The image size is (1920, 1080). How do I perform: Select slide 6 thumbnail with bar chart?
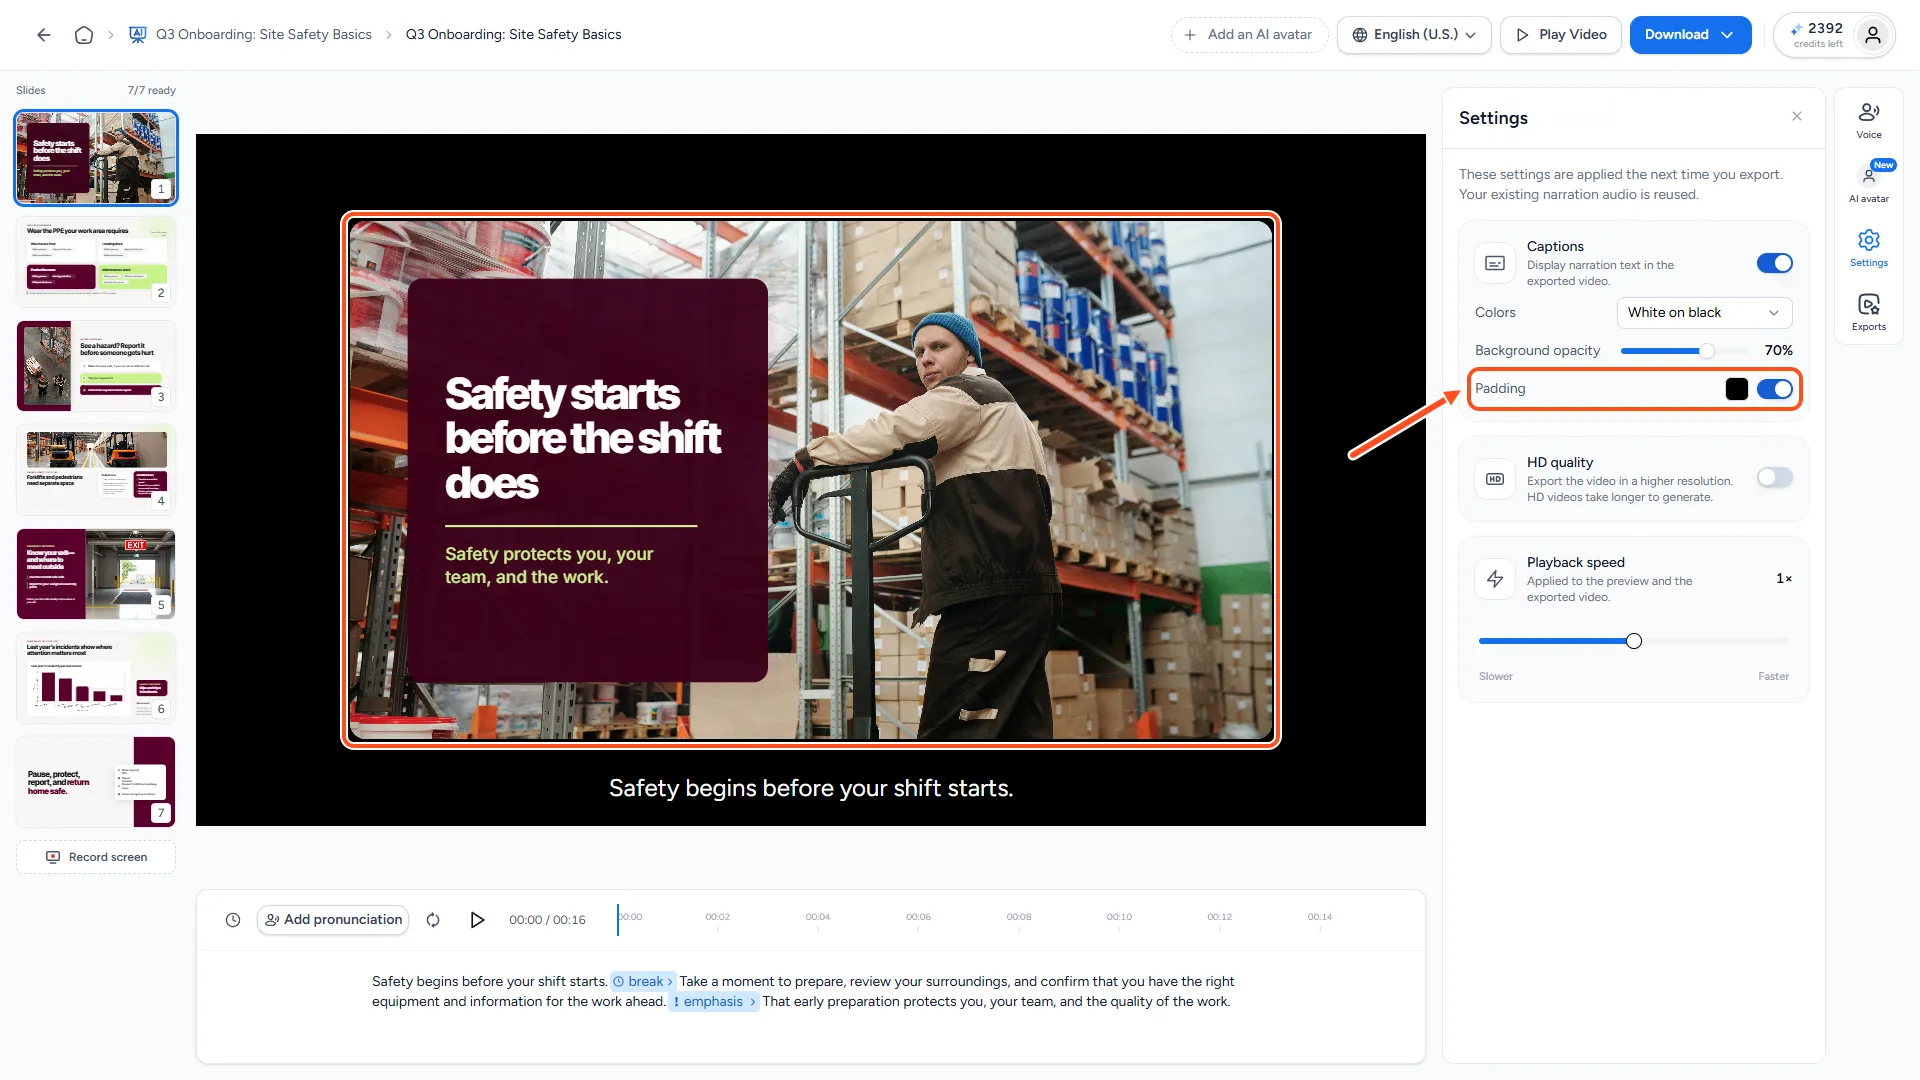[x=96, y=678]
